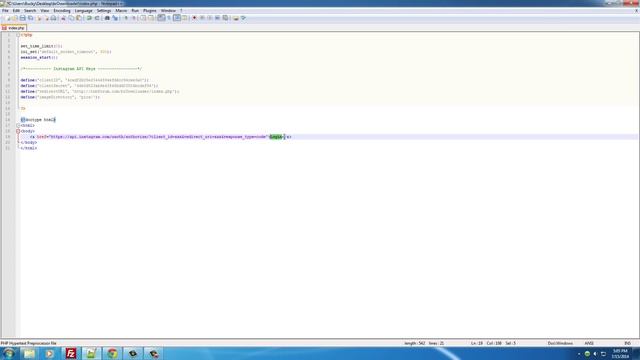The image size is (640, 360).
Task: Open Find with the binoculars icon
Action: (x=107, y=18)
